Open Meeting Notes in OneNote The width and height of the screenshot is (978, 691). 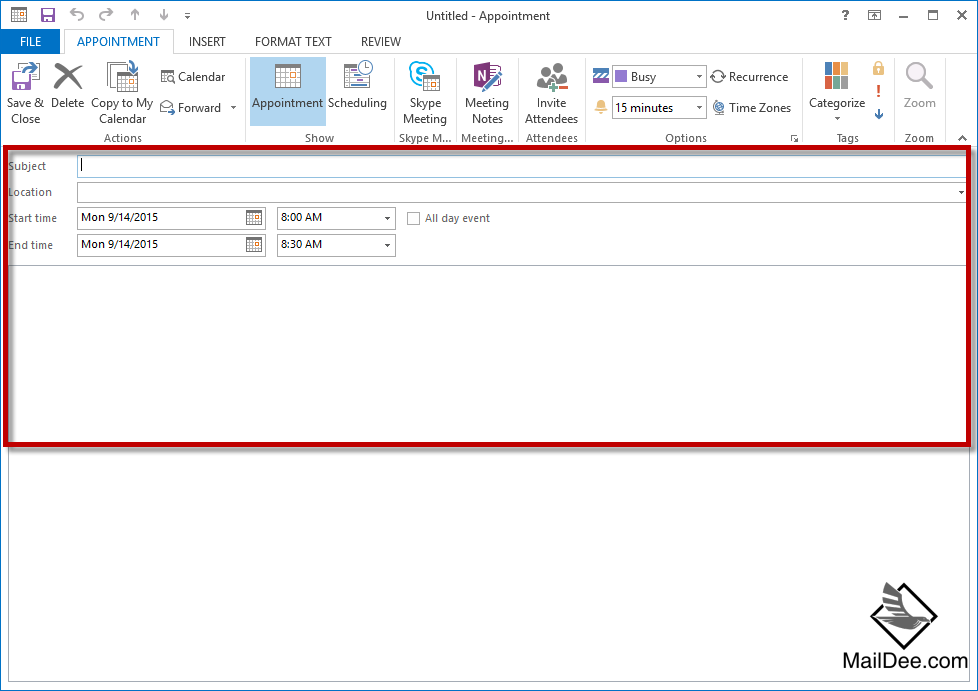point(487,94)
